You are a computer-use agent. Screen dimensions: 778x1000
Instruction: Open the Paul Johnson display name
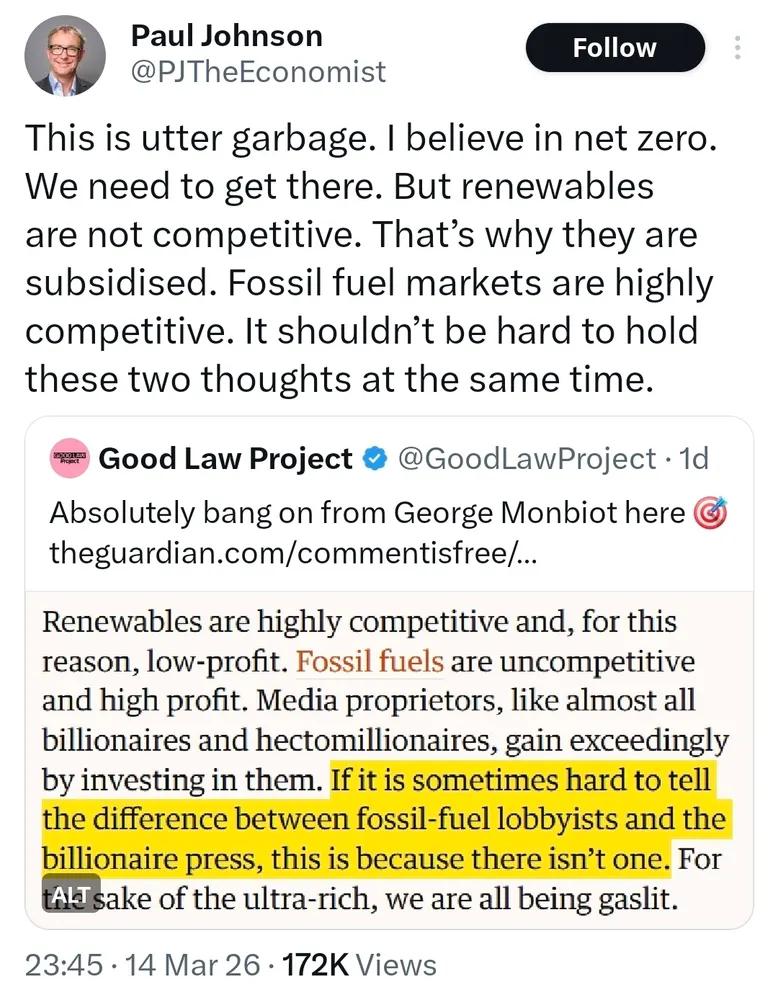(x=226, y=36)
